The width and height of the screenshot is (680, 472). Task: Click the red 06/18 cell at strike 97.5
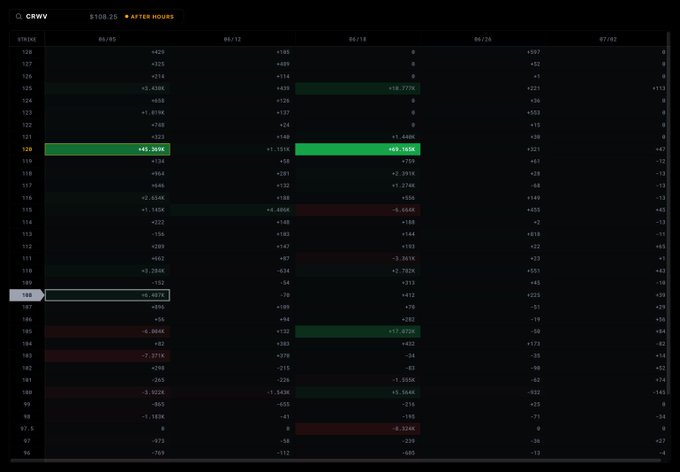coord(358,429)
